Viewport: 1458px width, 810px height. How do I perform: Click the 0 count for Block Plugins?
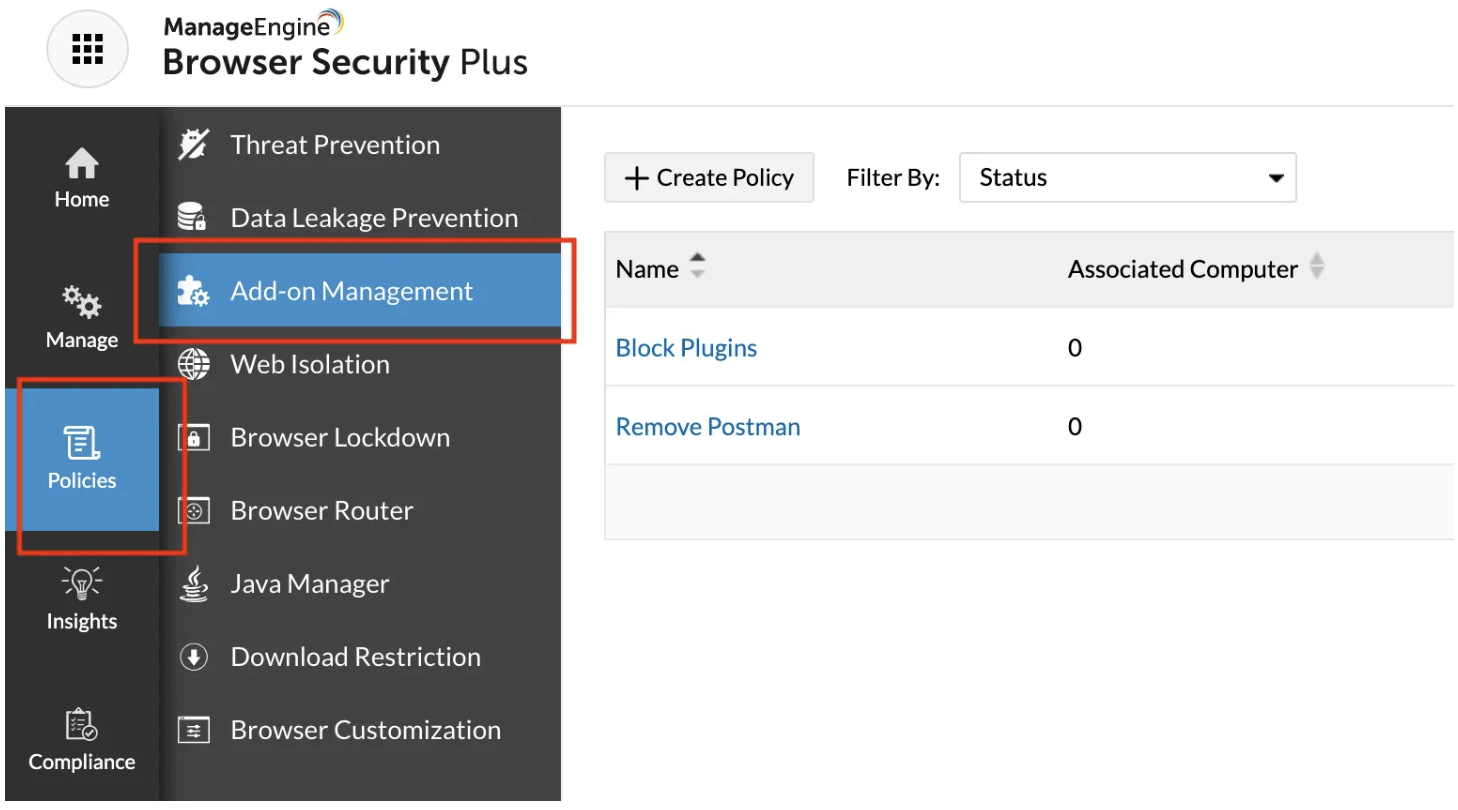click(x=1075, y=348)
